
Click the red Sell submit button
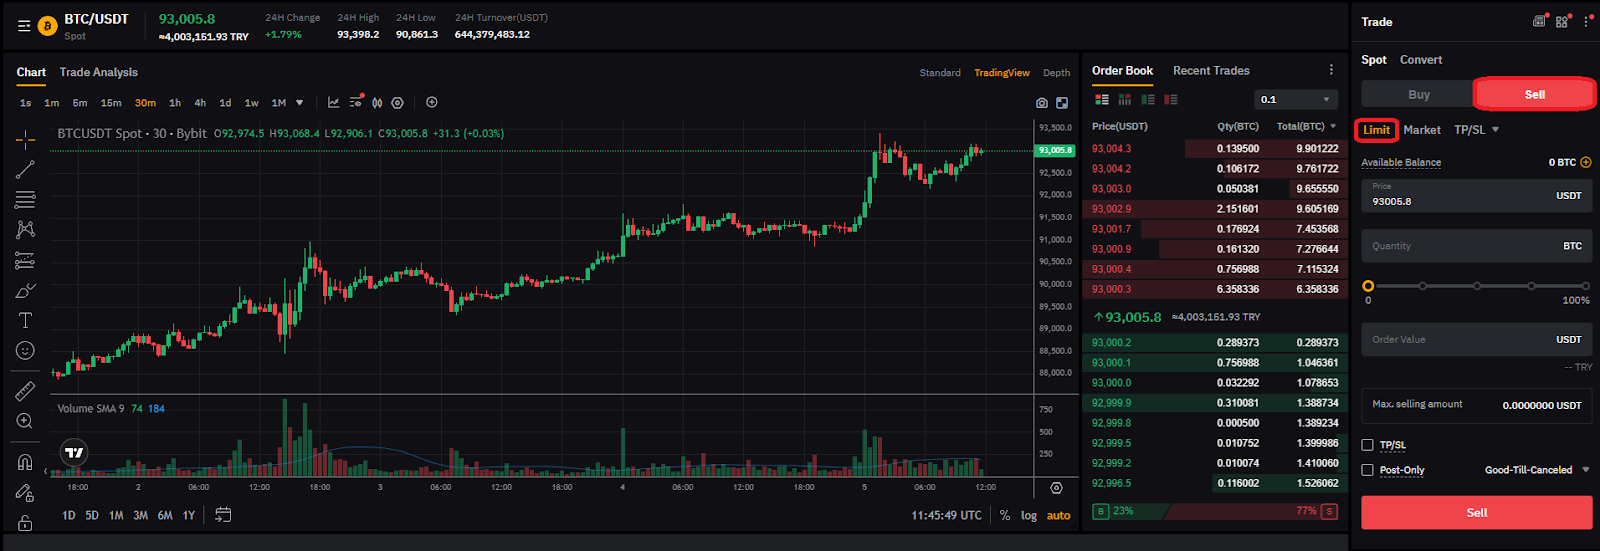1476,513
